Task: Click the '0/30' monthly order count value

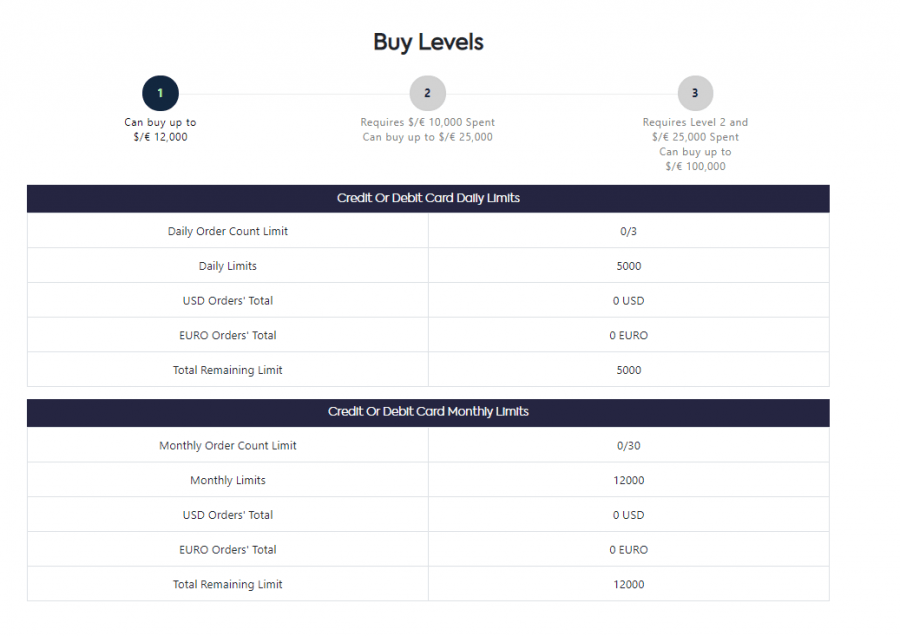Action: point(629,445)
